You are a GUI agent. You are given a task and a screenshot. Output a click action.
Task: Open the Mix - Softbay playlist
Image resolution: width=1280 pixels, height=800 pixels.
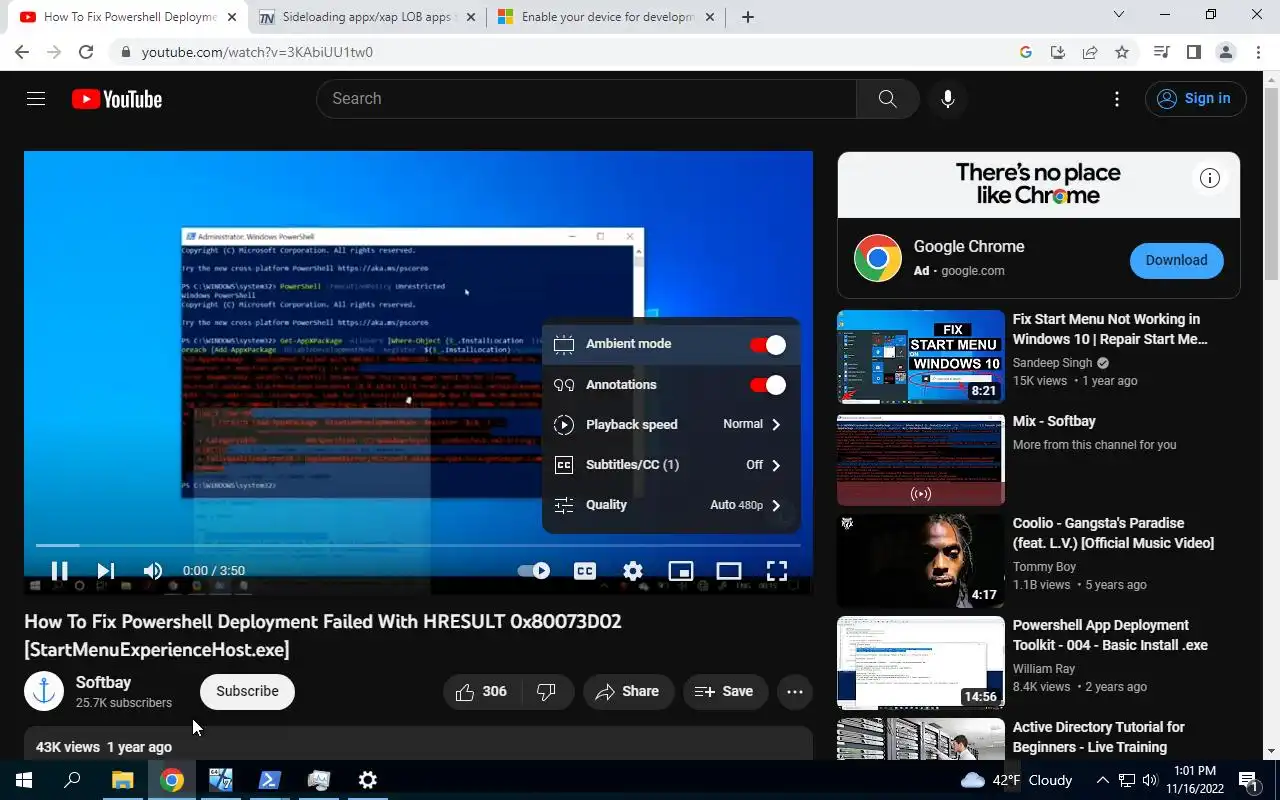pos(921,459)
